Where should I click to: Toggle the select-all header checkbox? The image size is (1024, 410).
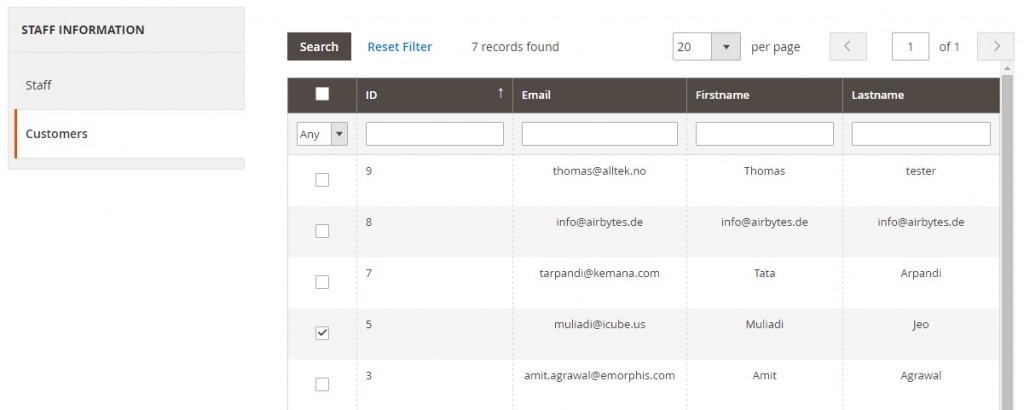coord(322,94)
